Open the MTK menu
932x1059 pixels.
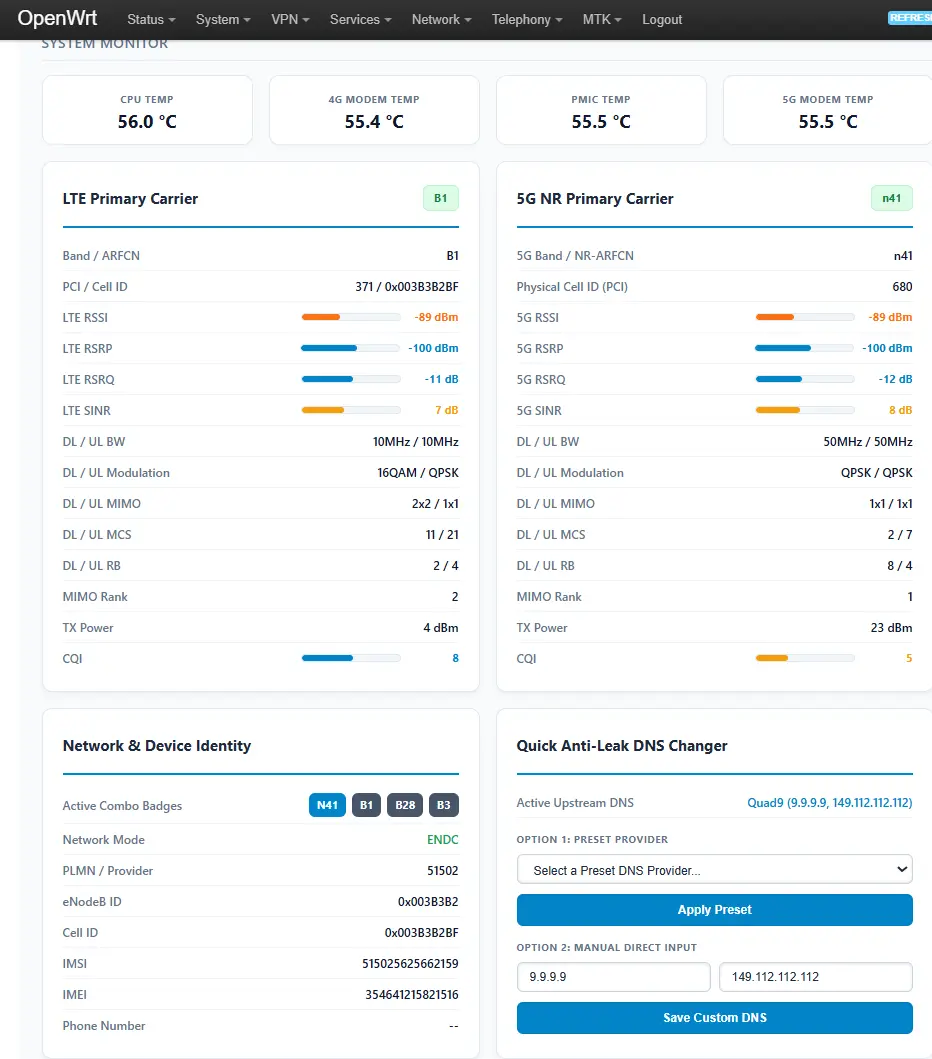point(602,20)
